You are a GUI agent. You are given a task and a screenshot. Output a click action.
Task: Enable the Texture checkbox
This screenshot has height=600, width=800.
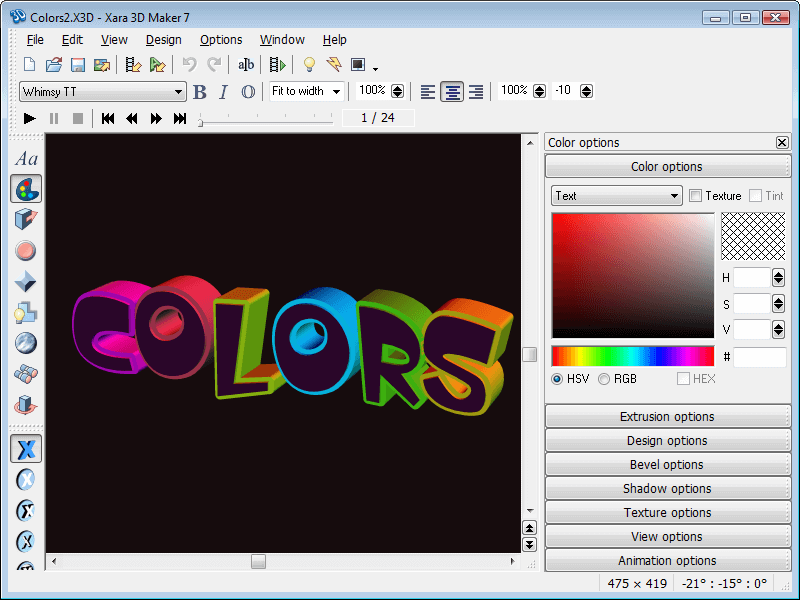coord(695,195)
